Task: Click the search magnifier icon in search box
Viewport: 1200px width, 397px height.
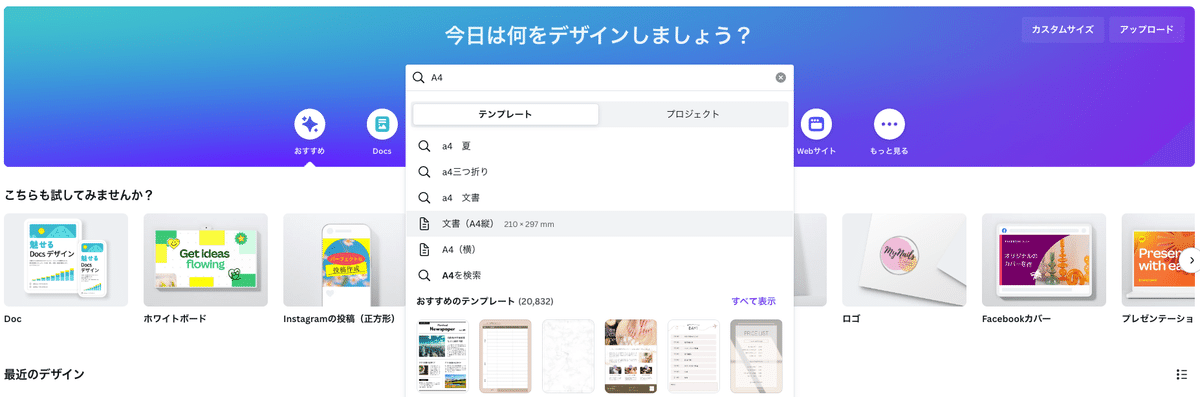Action: point(418,77)
